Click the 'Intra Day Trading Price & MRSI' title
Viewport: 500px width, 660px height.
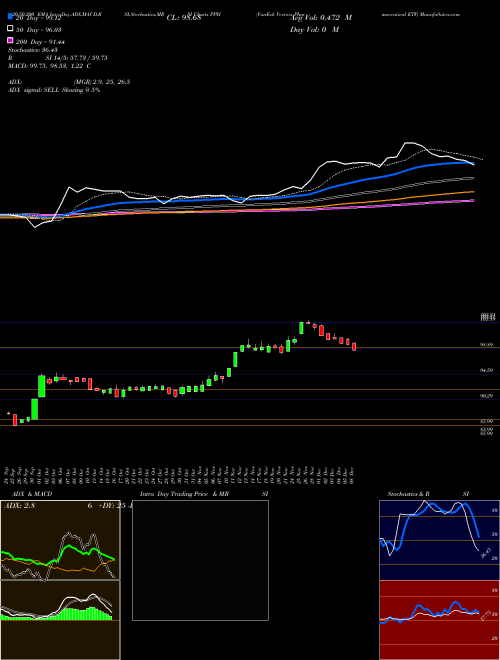point(204,494)
